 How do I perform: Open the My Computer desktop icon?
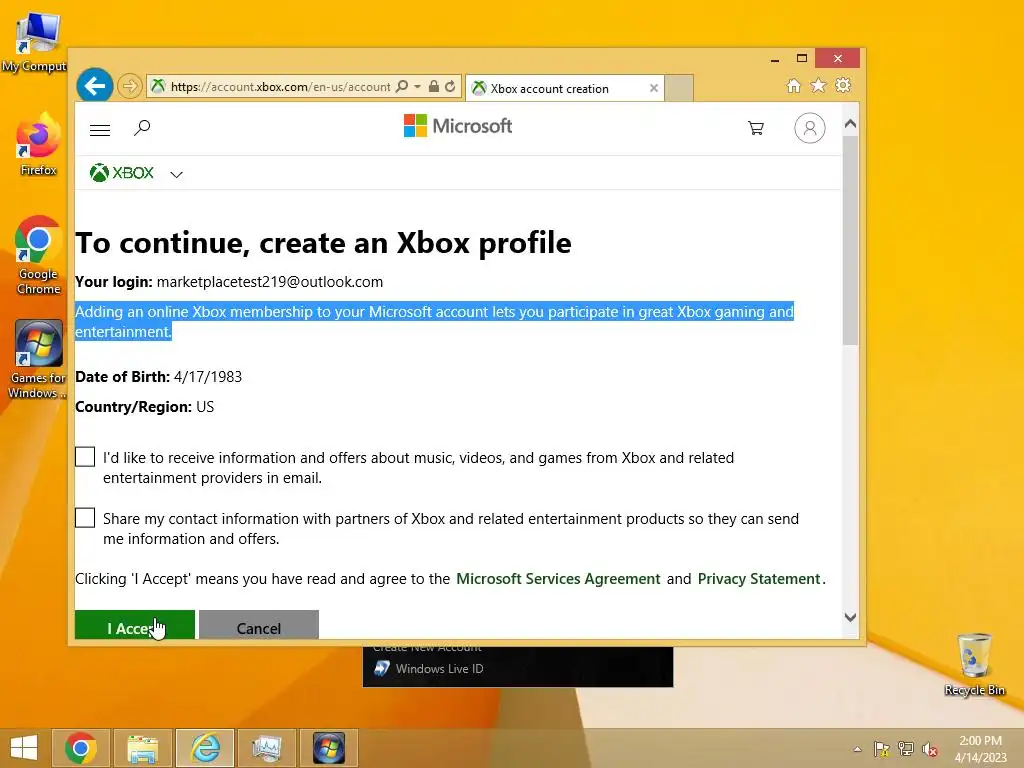[x=35, y=42]
